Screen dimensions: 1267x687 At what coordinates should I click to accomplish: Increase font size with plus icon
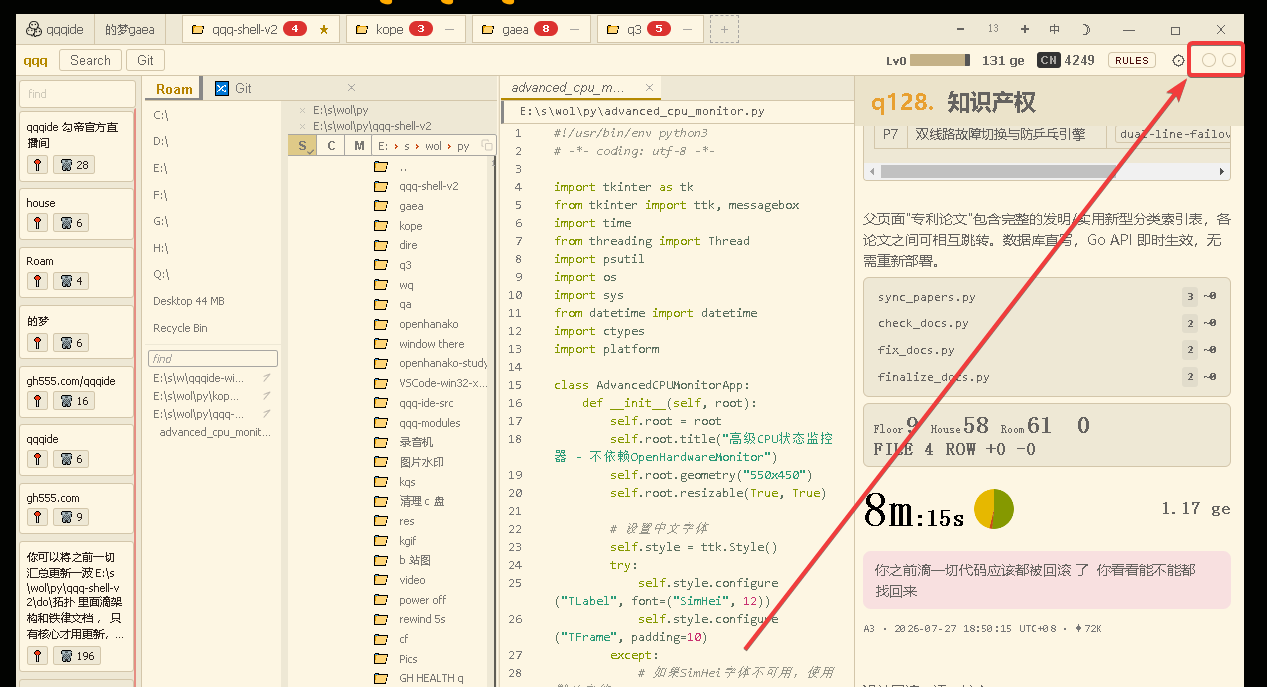point(1025,29)
